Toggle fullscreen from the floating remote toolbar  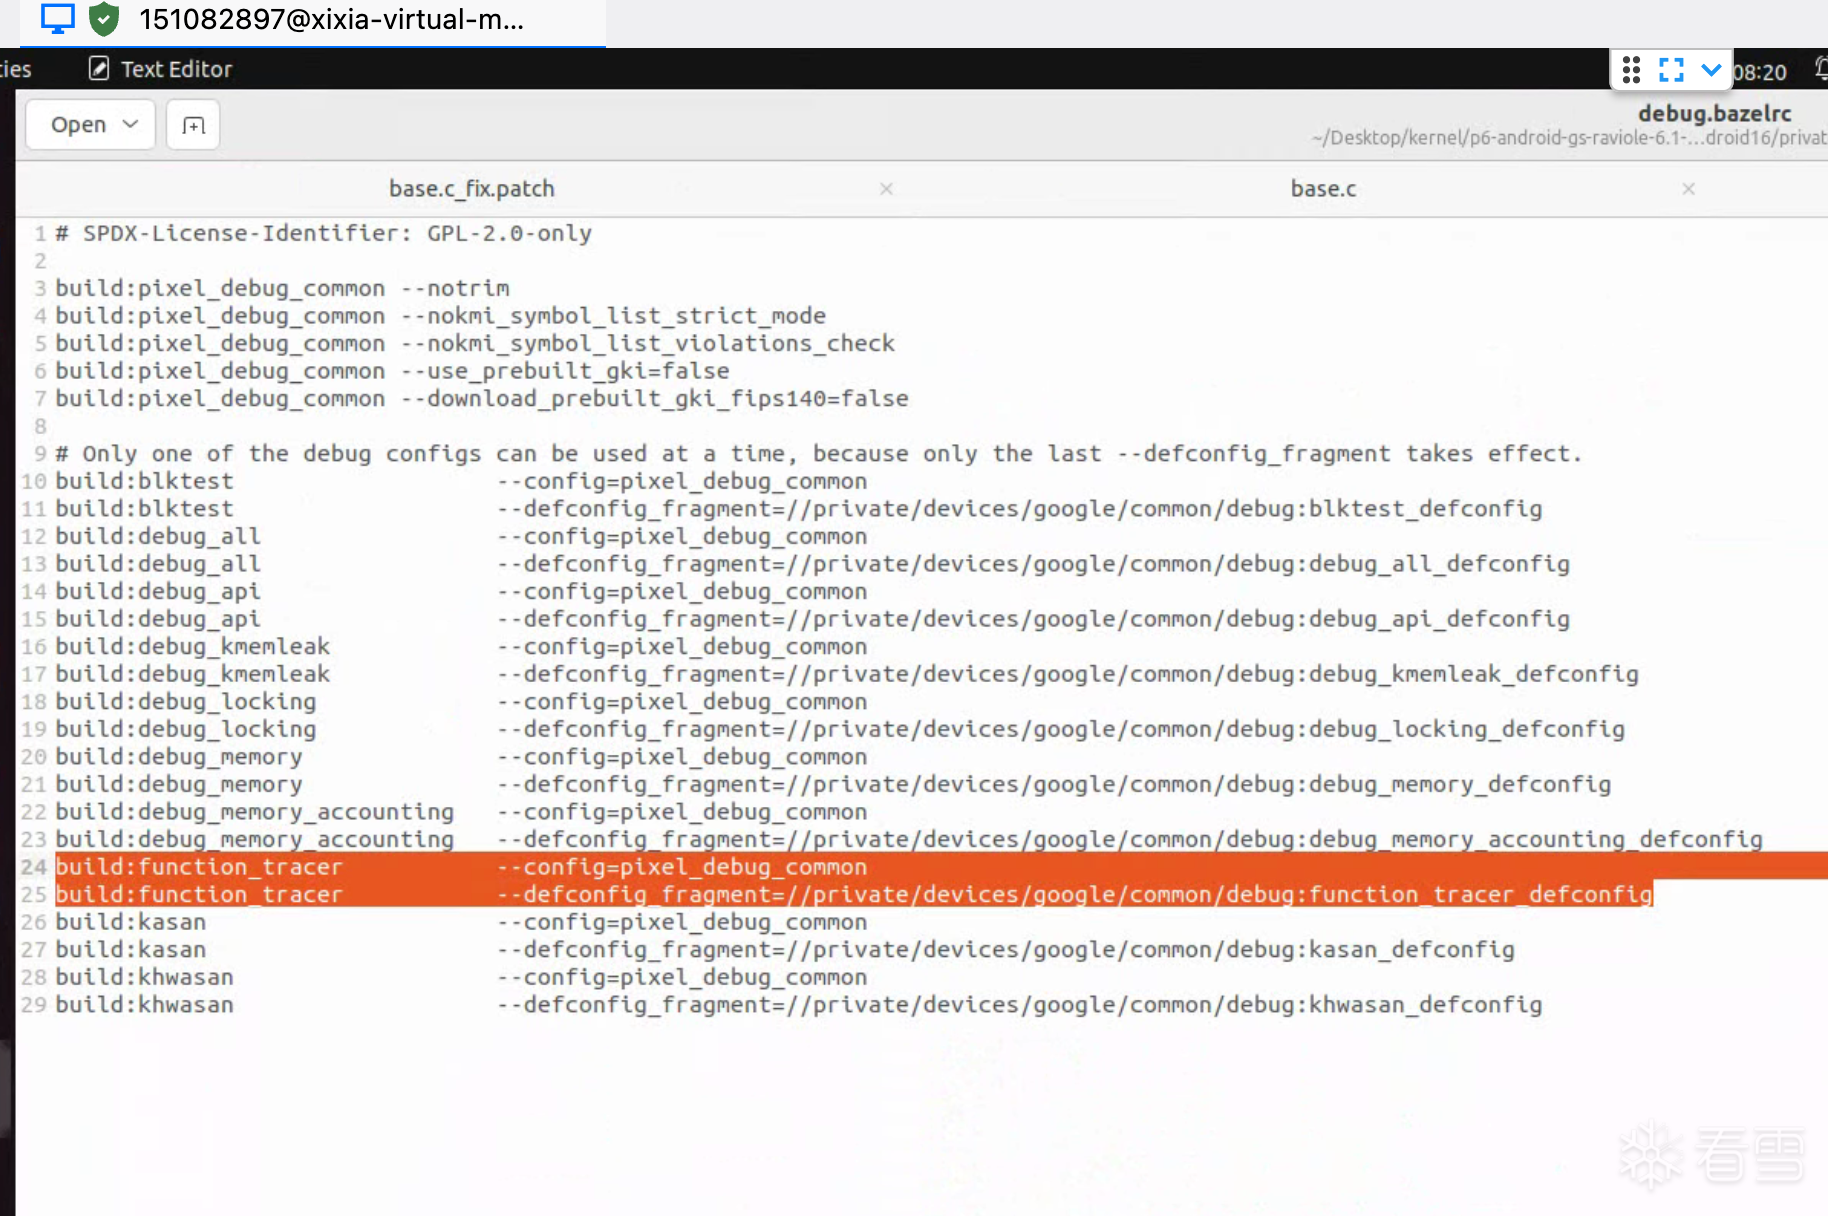pyautogui.click(x=1671, y=70)
